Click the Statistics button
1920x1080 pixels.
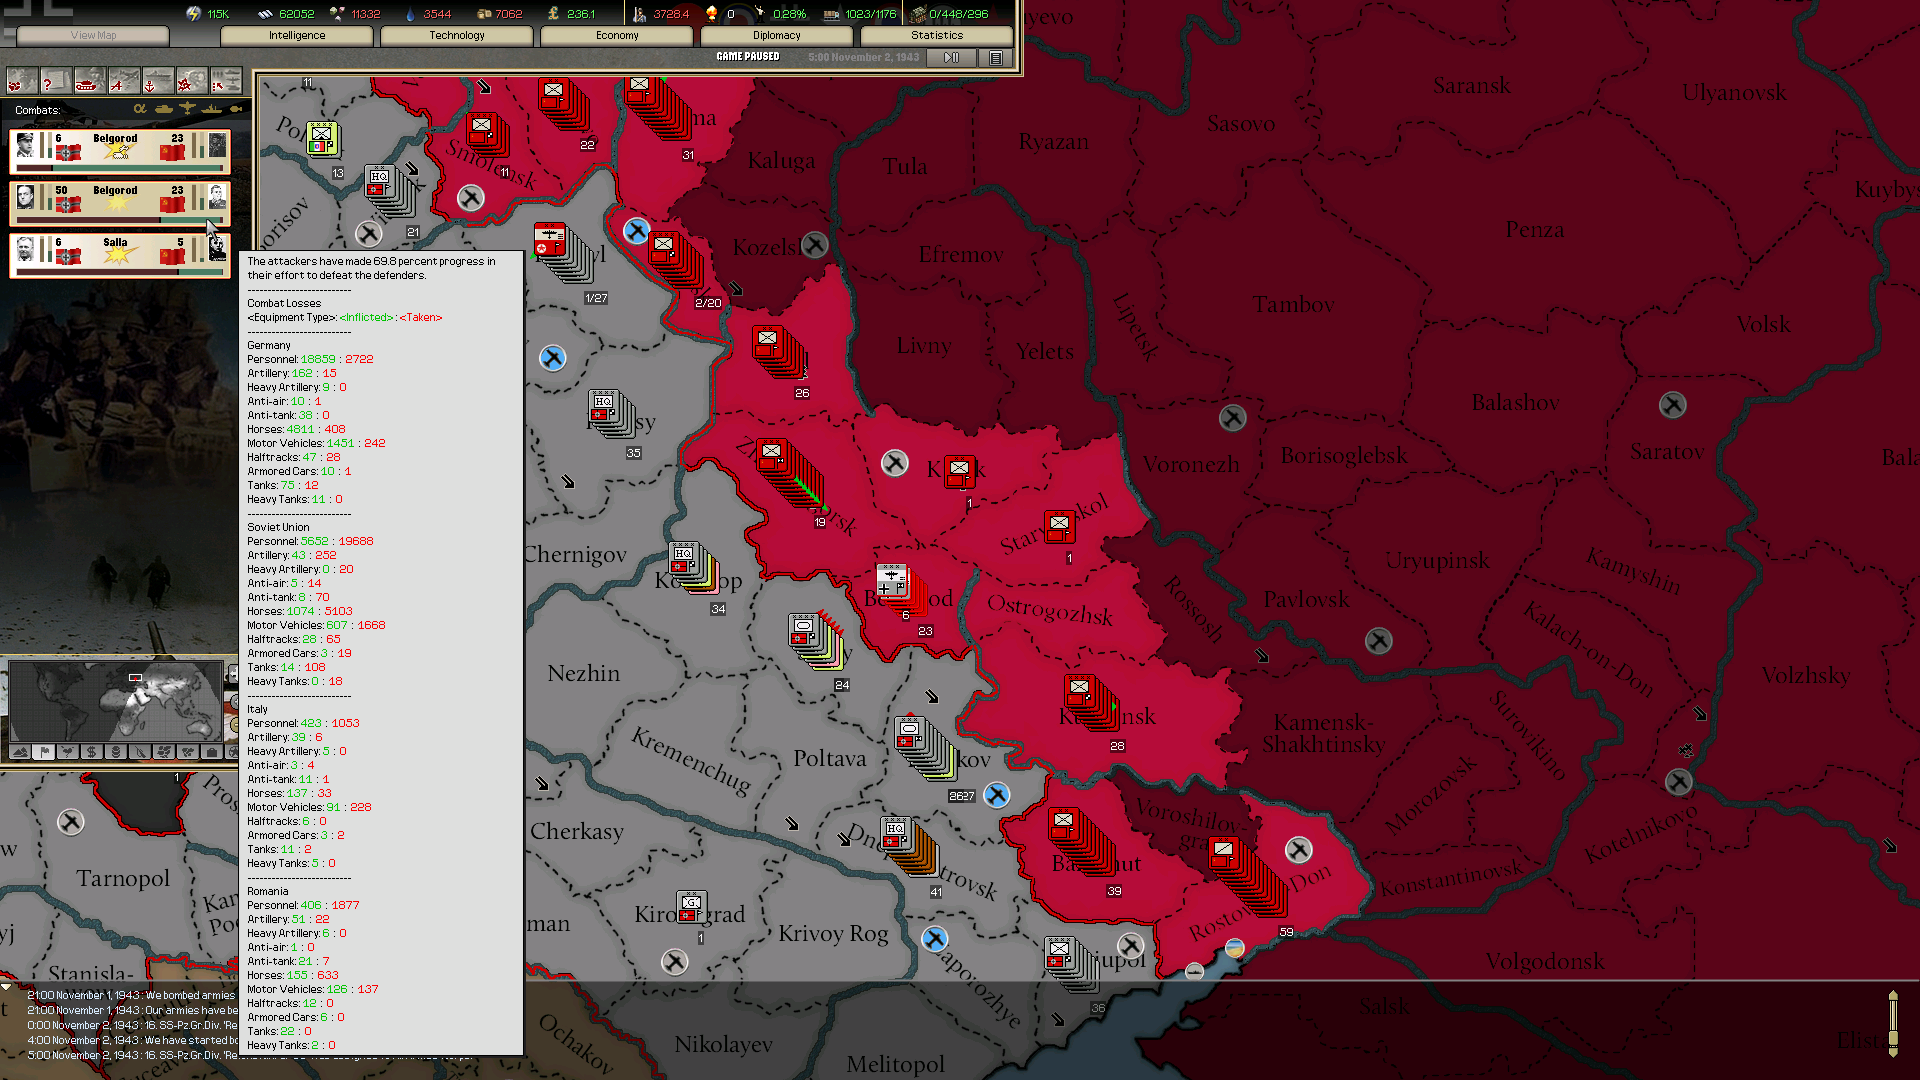coord(936,35)
